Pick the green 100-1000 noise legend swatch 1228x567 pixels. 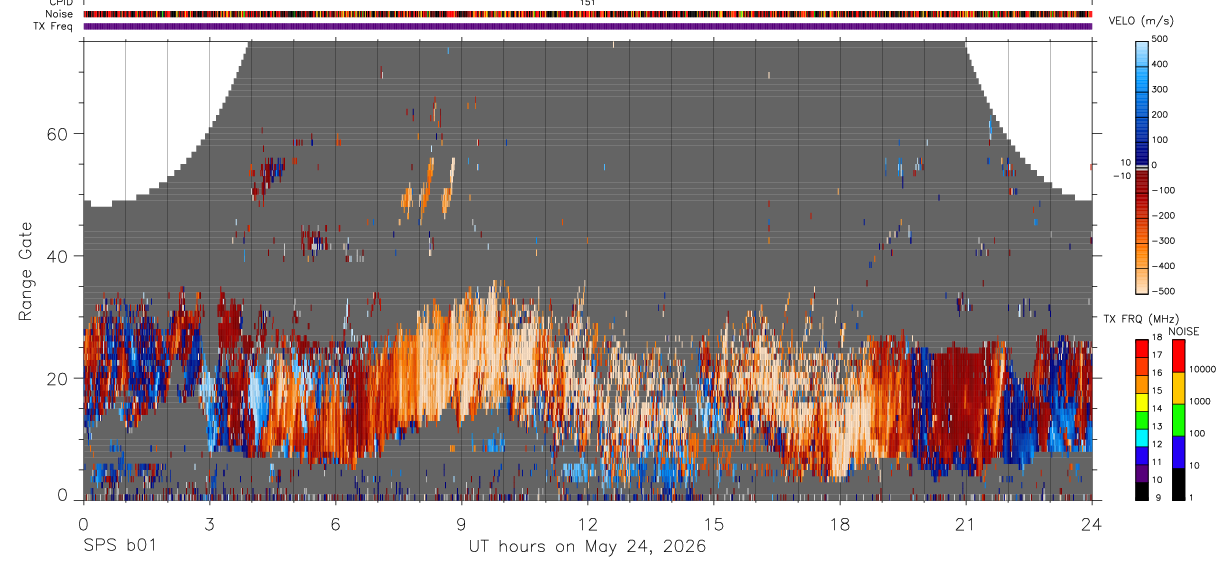pos(1177,420)
